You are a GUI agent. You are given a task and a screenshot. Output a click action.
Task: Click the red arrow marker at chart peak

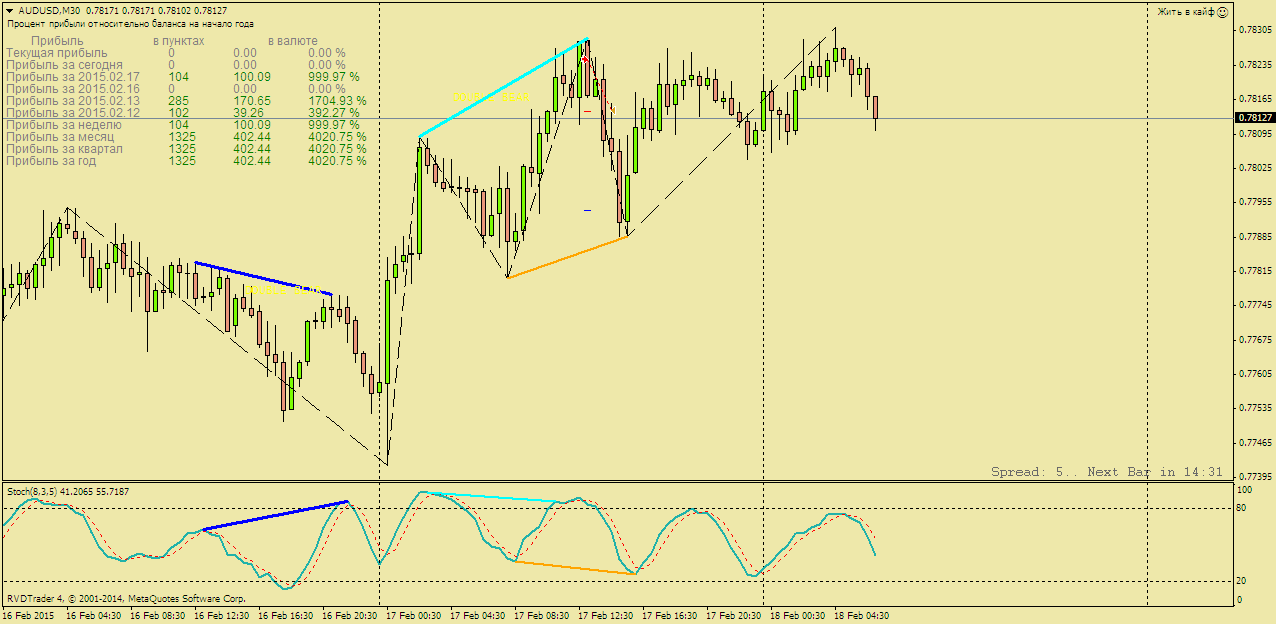(x=586, y=60)
